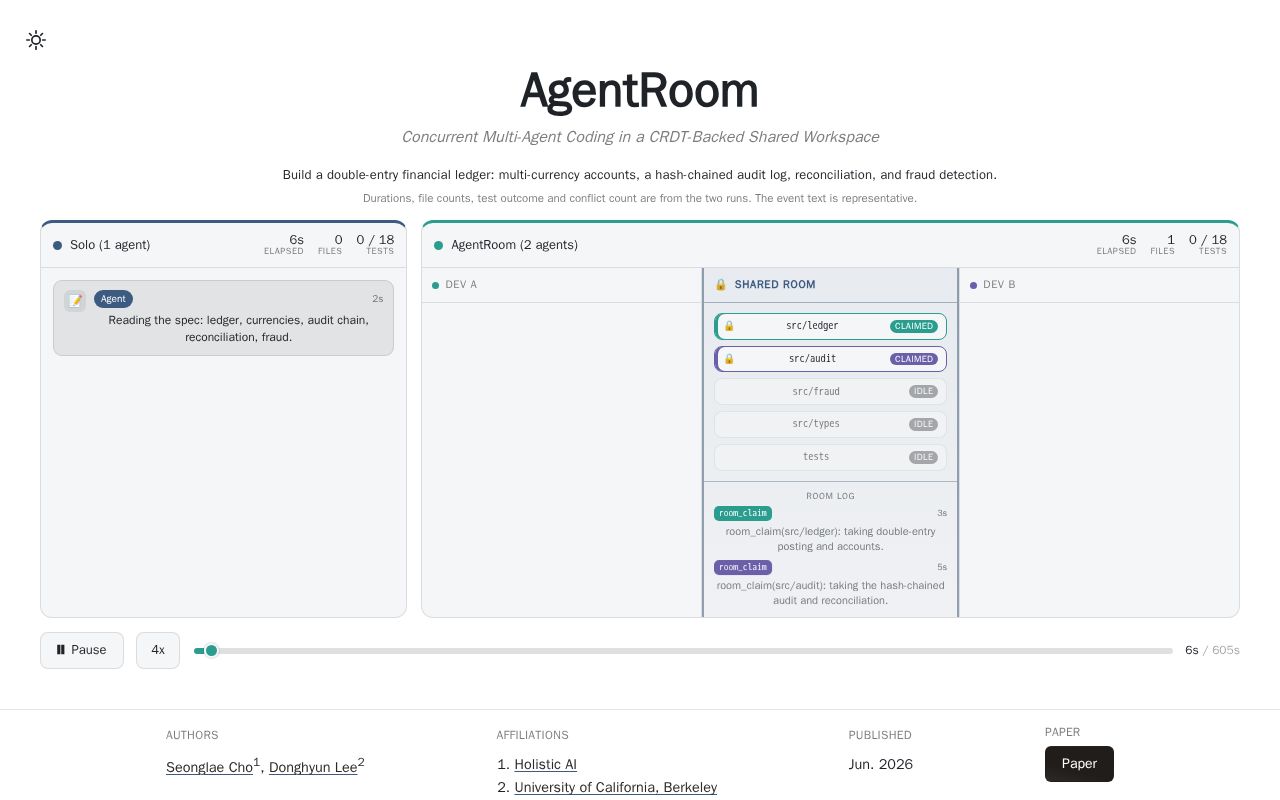Click the Agent badge in Solo panel
The width and height of the screenshot is (1280, 800).
pyautogui.click(x=113, y=299)
